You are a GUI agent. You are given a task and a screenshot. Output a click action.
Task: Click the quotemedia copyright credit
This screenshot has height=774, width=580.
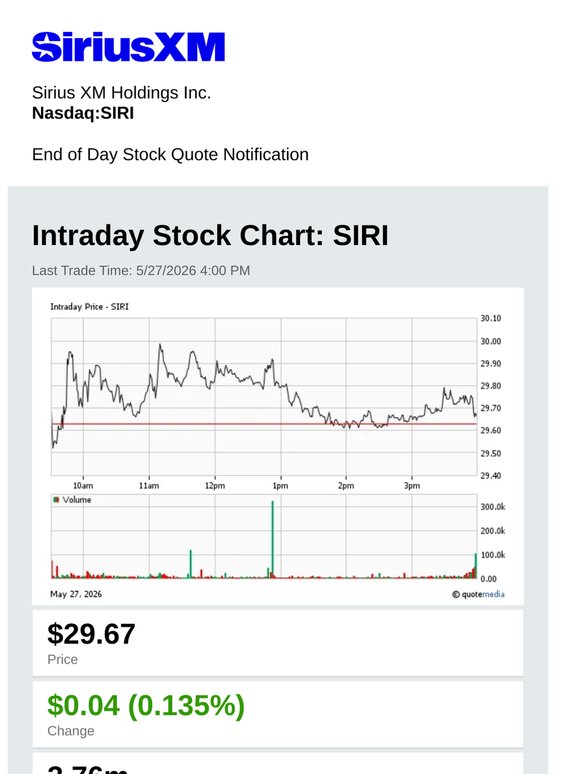coord(478,594)
